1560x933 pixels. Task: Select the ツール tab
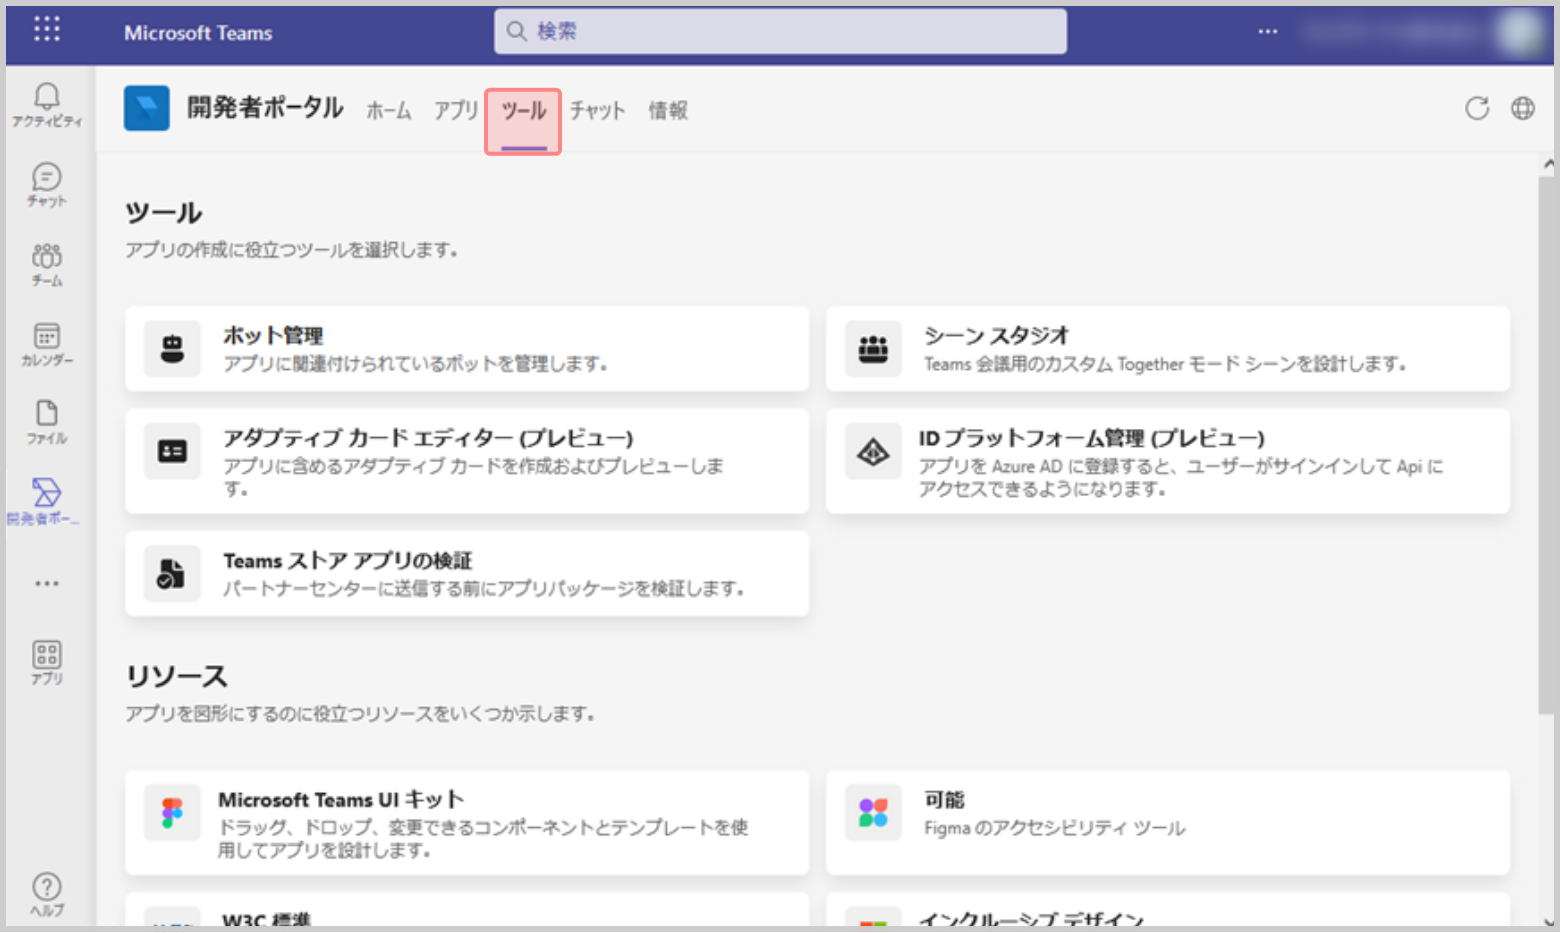[x=524, y=121]
